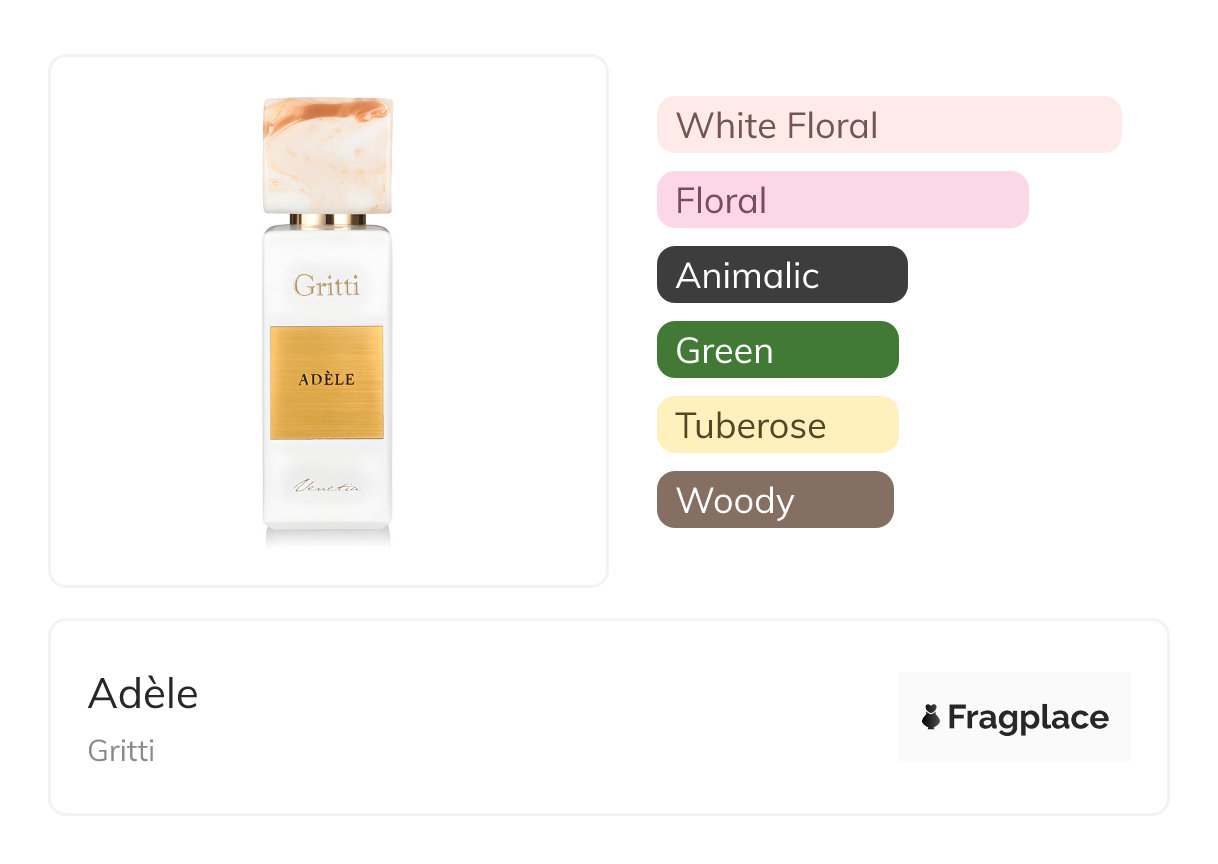Click the Fragplace flower logo icon
Viewport: 1218px width, 864px height.
[931, 717]
